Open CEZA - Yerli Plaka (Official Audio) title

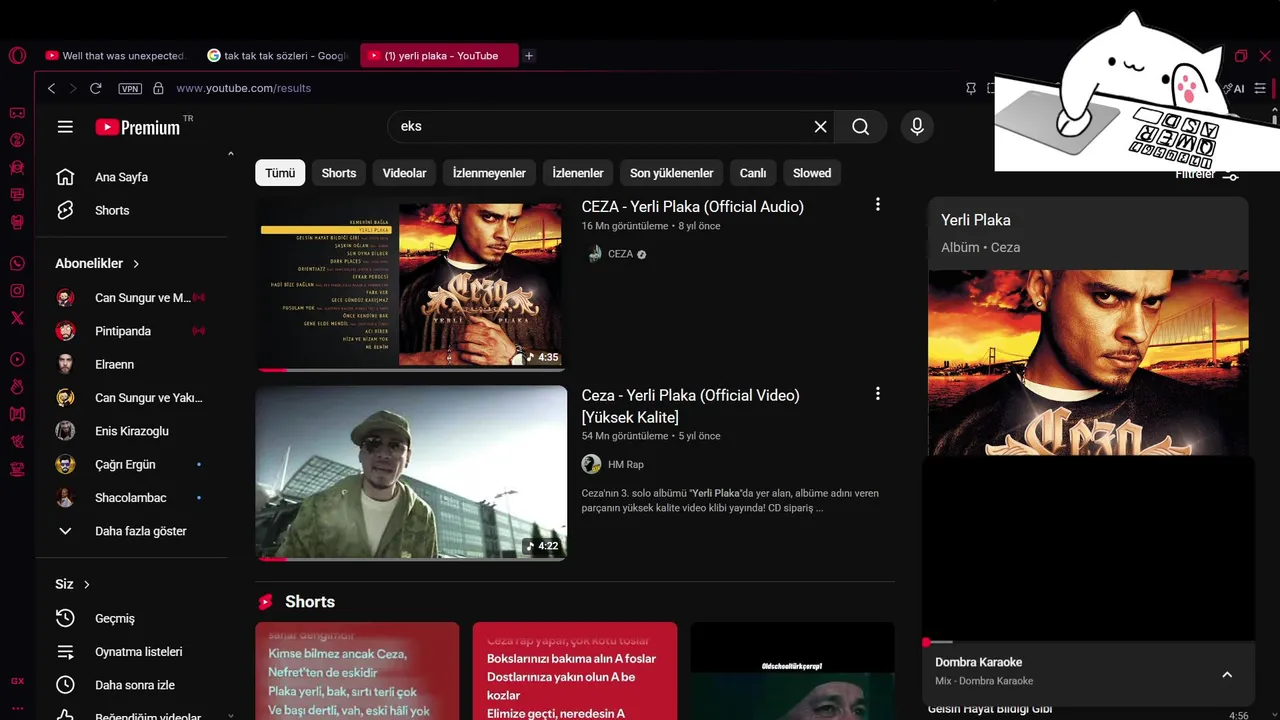click(693, 207)
